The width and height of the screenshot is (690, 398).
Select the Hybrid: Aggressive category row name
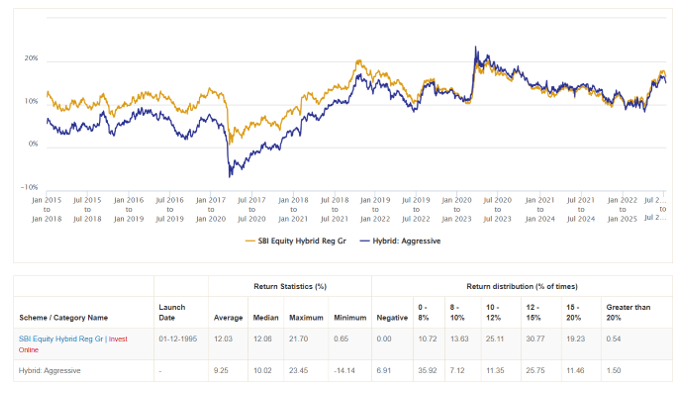[x=50, y=371]
